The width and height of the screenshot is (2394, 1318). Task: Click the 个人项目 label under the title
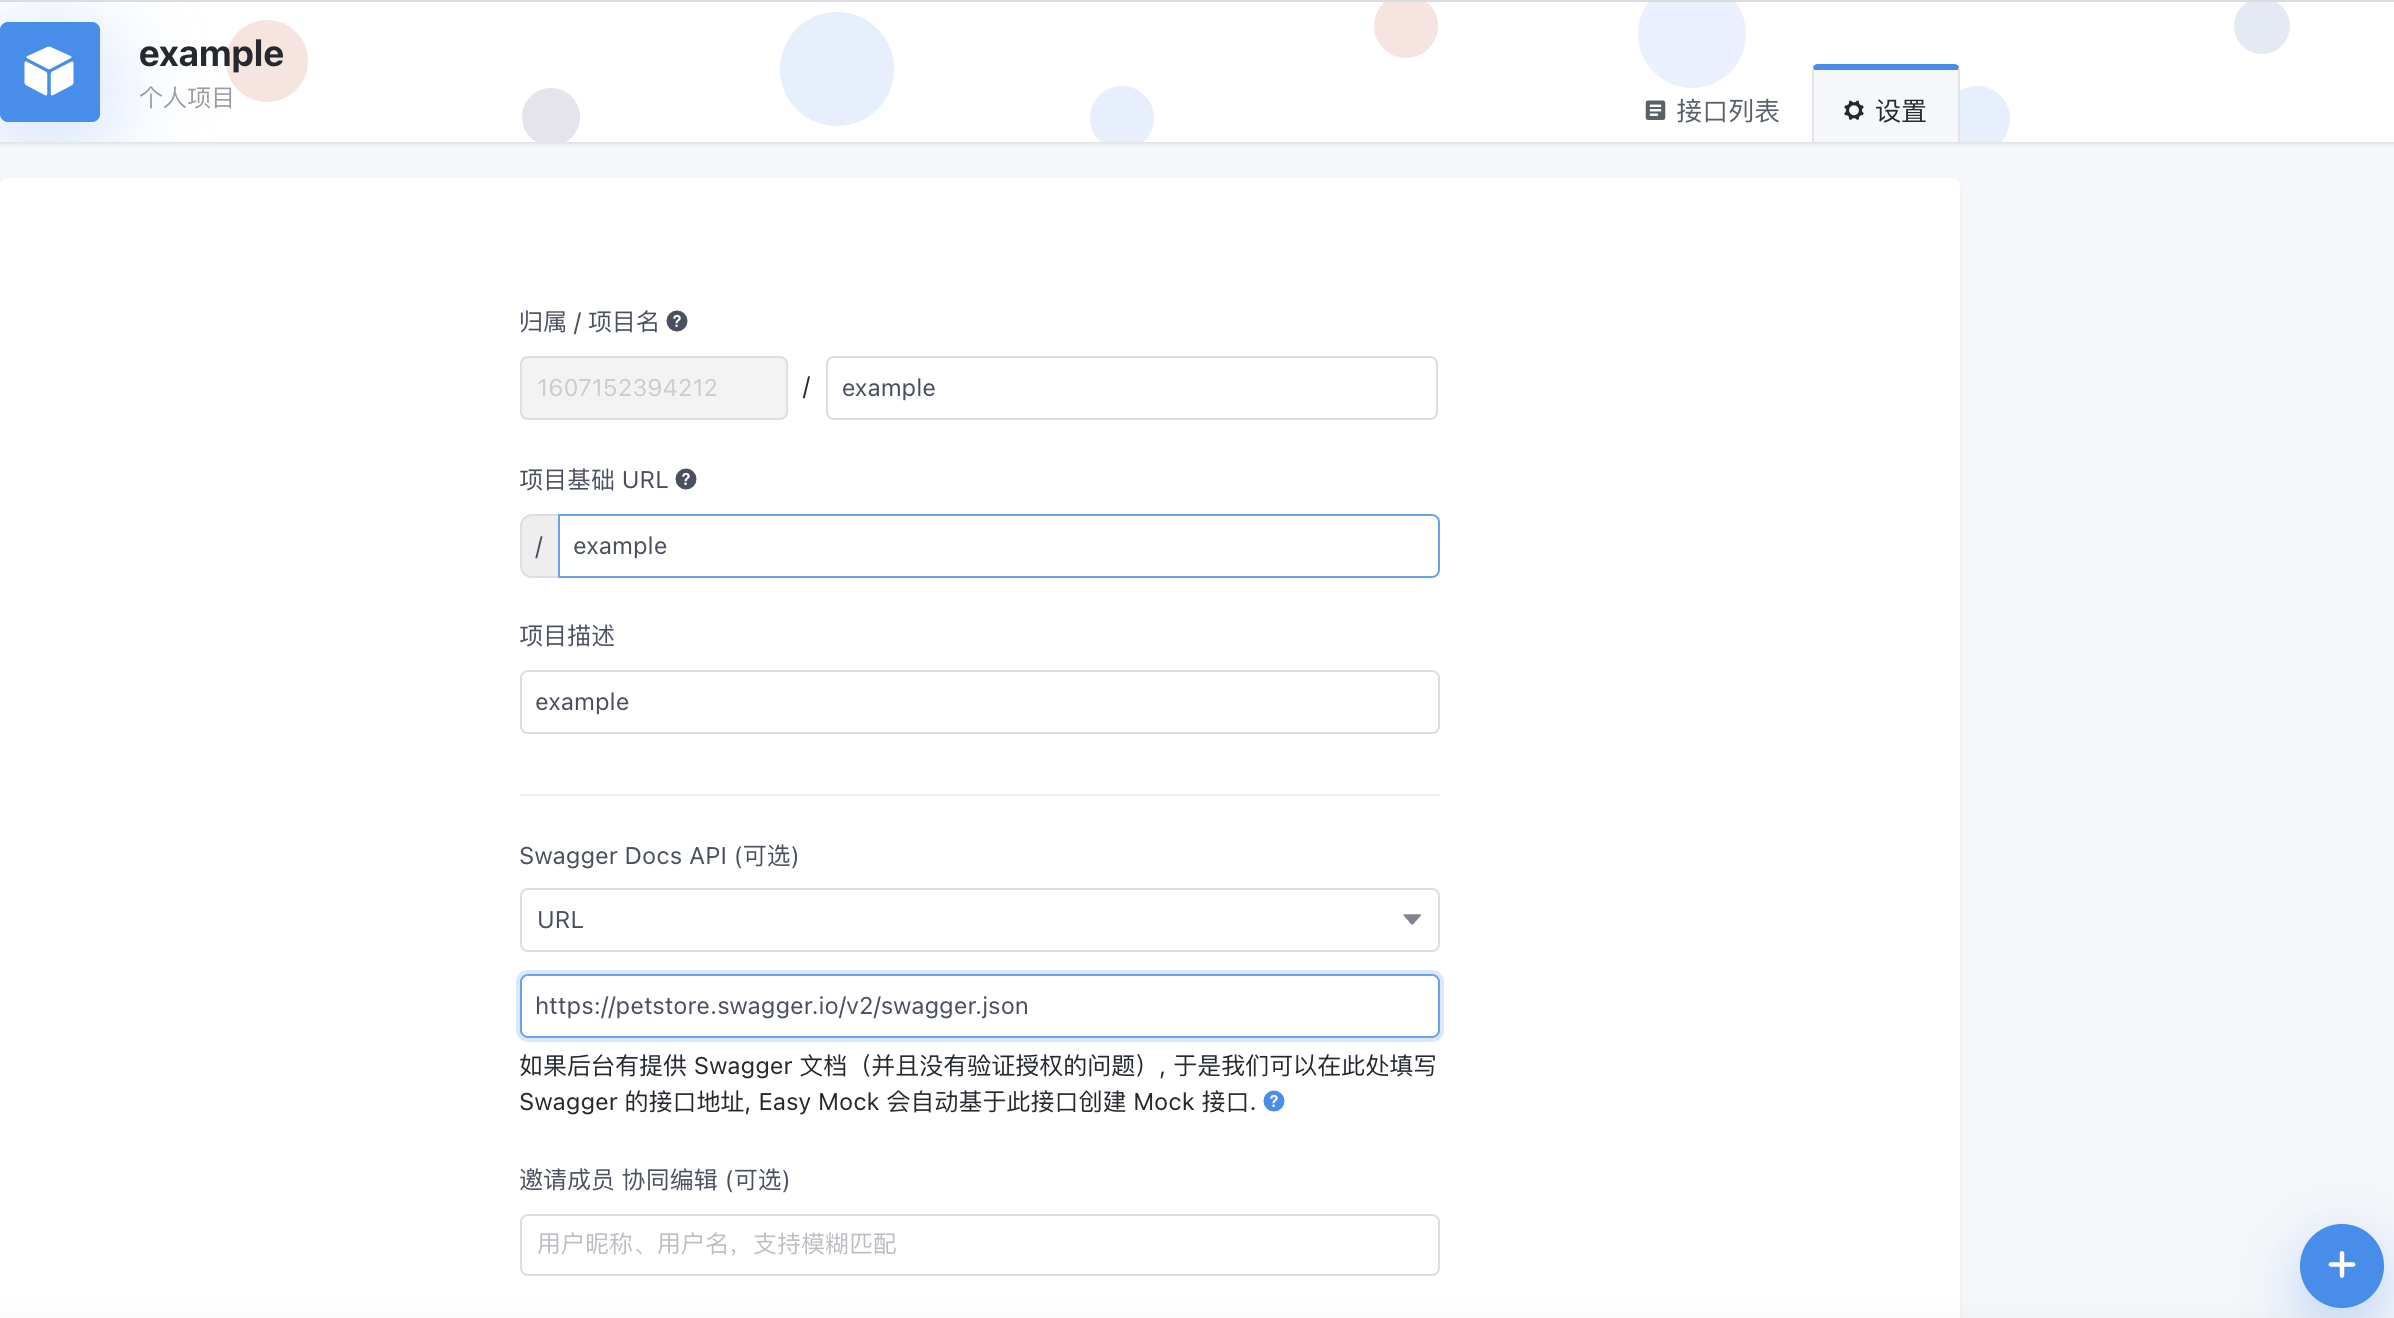(x=185, y=97)
